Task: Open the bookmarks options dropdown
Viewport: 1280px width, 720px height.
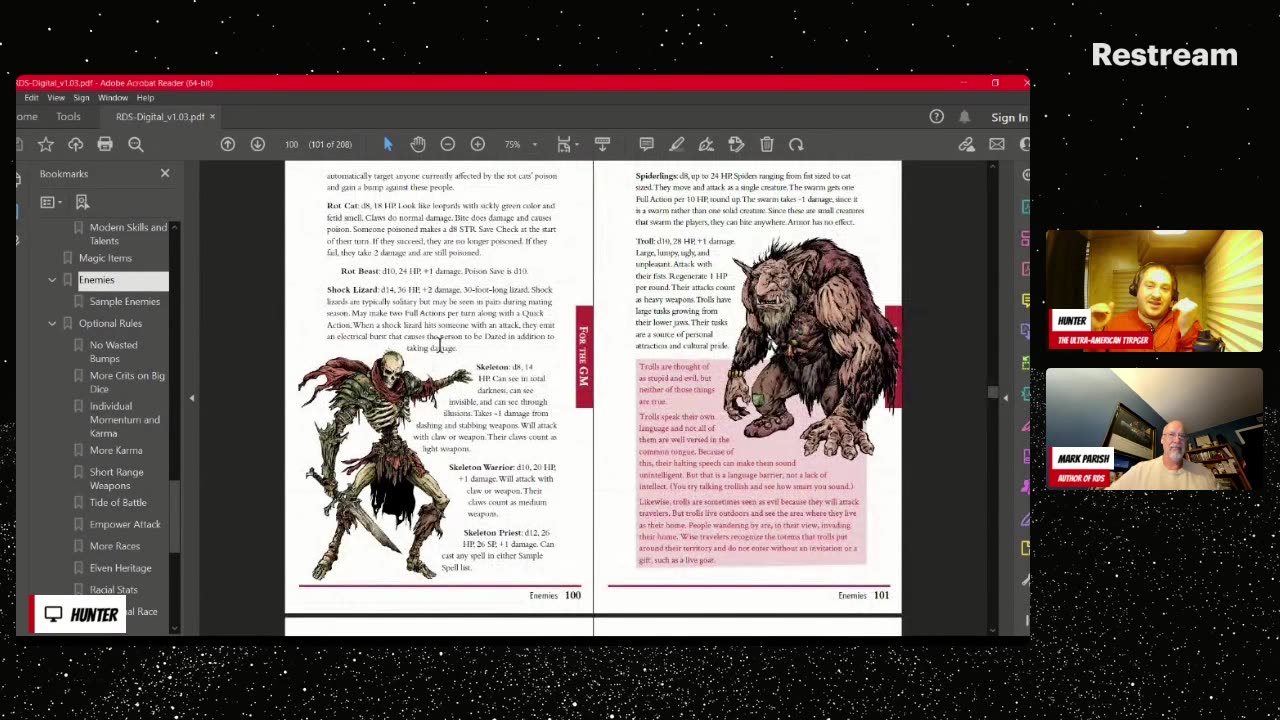Action: (x=50, y=202)
